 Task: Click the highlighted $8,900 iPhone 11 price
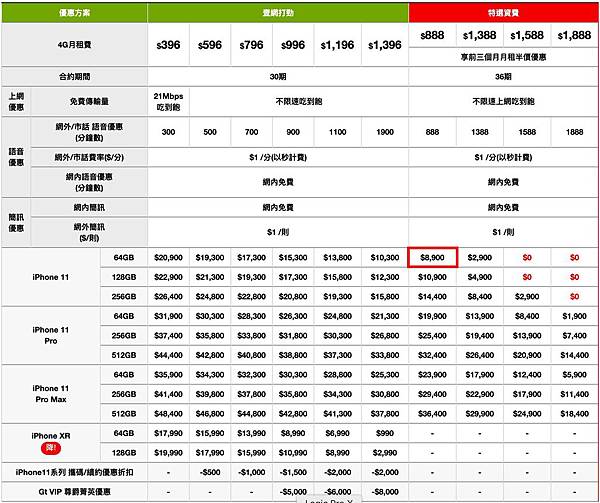tap(432, 257)
